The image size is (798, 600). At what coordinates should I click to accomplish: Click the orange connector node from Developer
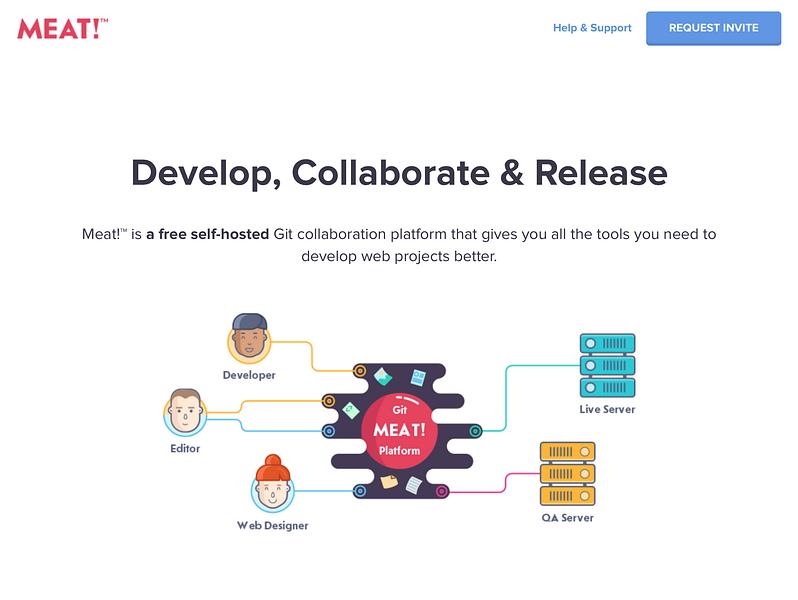tap(360, 370)
